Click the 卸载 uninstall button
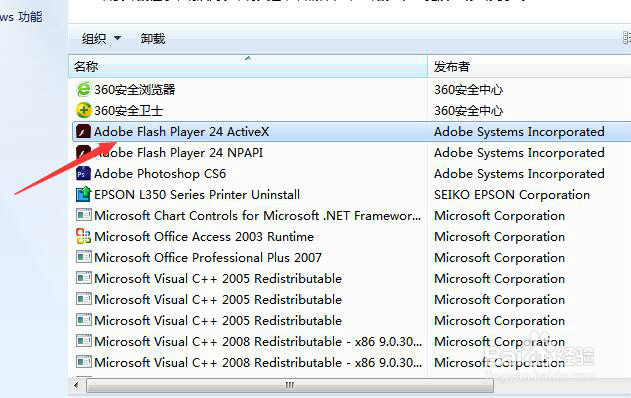 pos(153,39)
